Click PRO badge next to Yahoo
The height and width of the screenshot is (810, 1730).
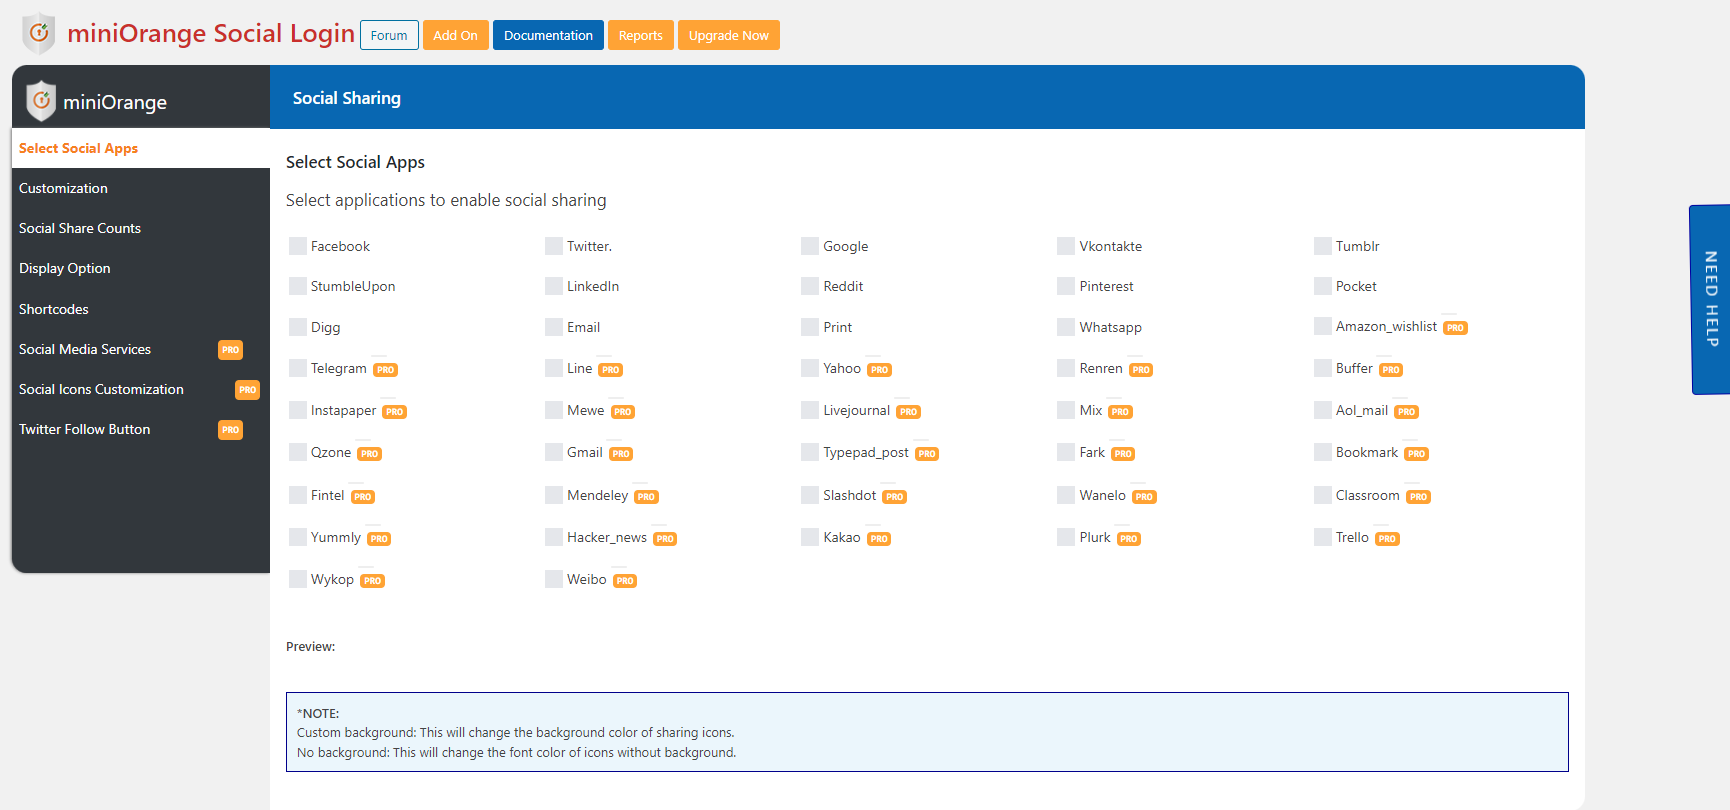(879, 370)
